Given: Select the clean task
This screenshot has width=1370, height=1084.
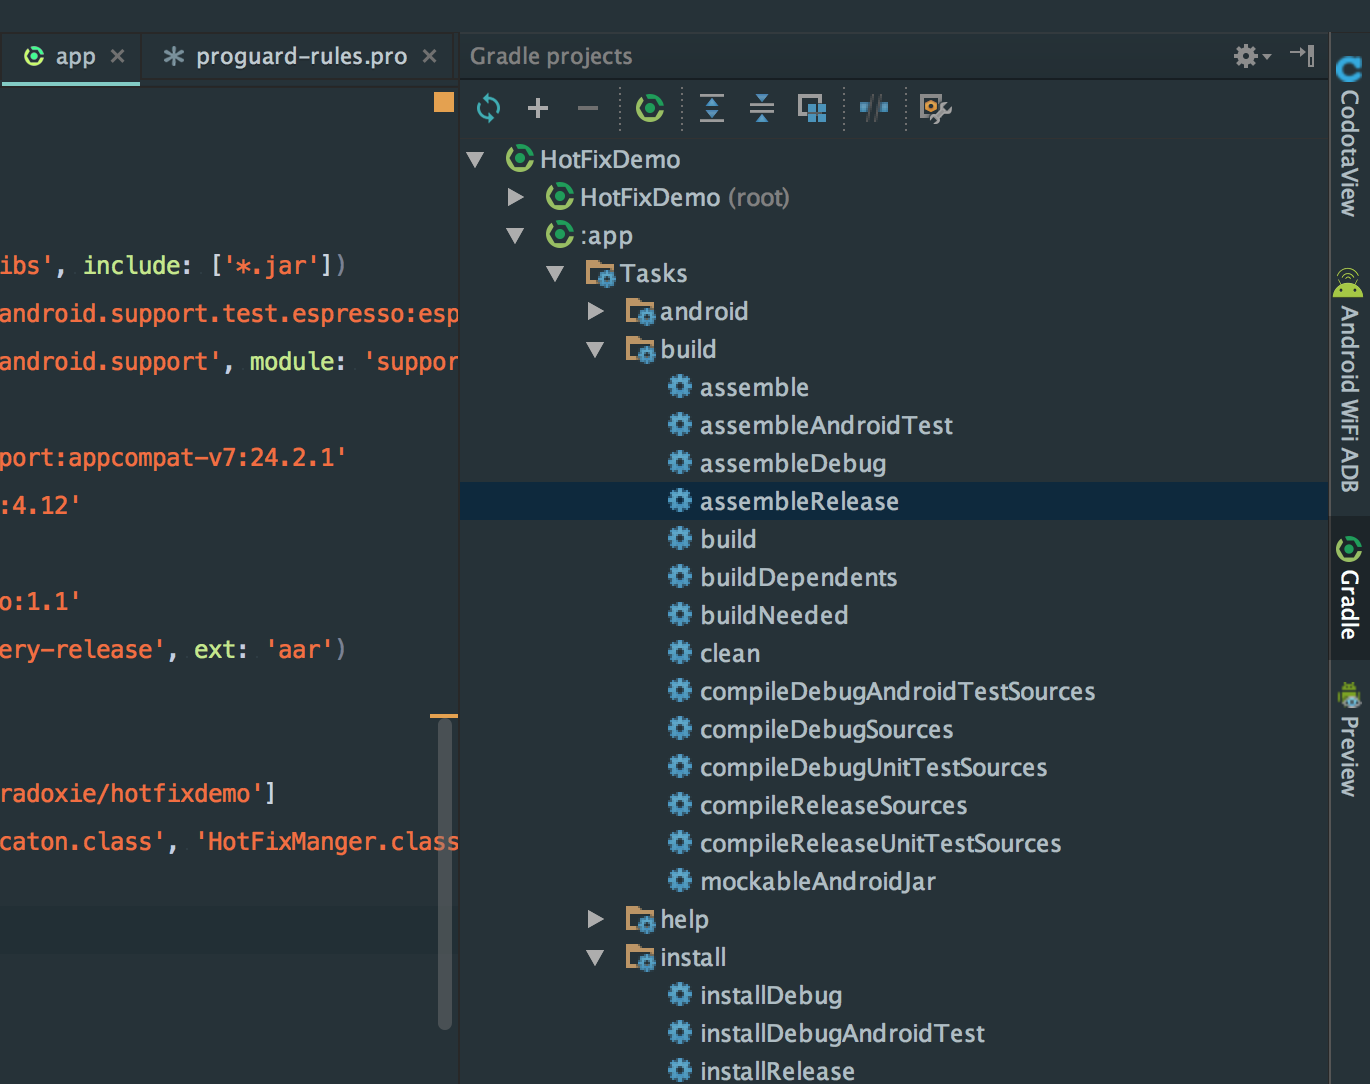Looking at the screenshot, I should [x=730, y=654].
